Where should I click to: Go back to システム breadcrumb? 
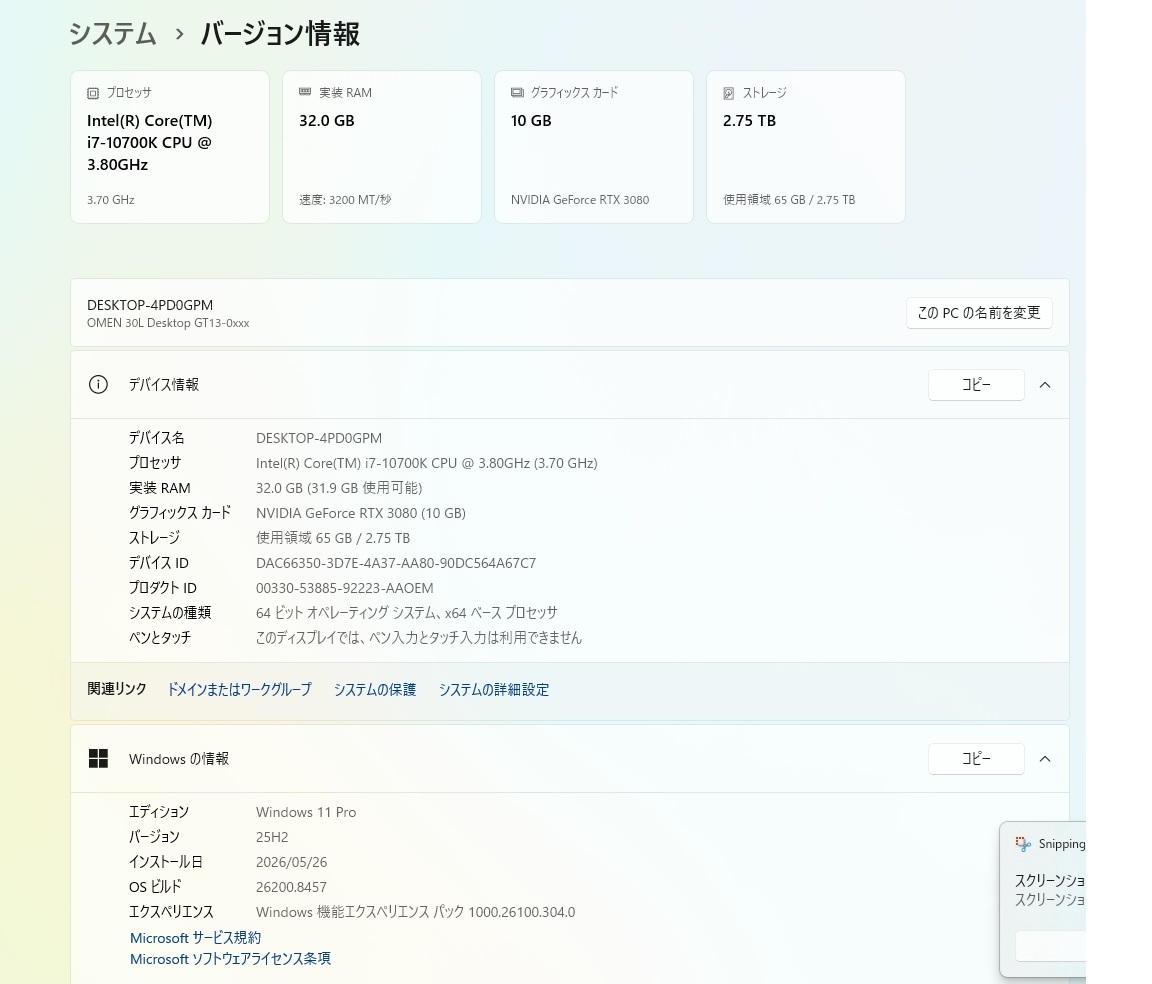tap(112, 34)
